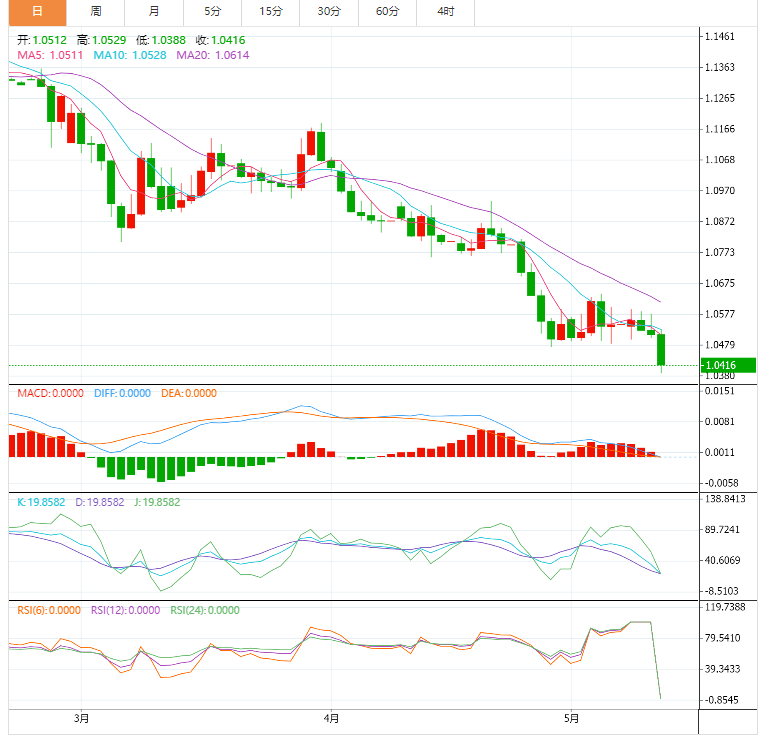Switch to the 月 monthly tab
The width and height of the screenshot is (764, 742).
point(154,12)
